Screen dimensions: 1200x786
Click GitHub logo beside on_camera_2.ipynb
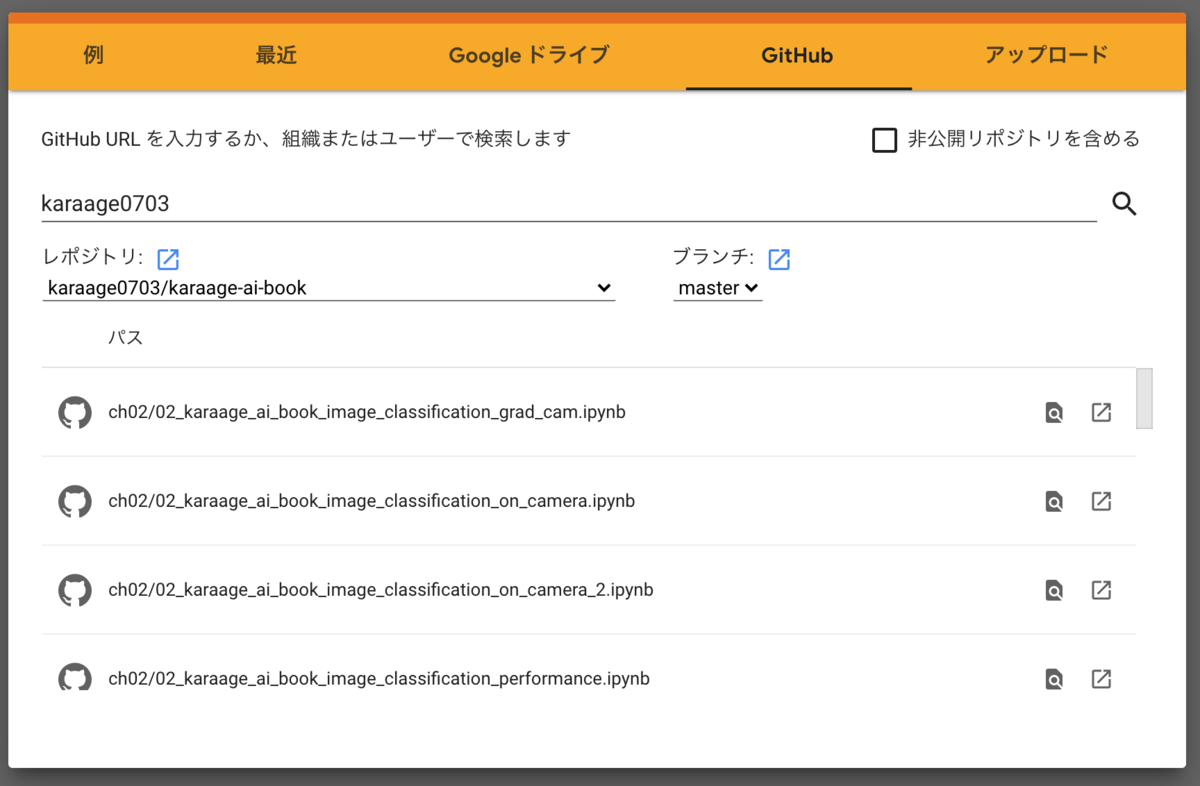[x=75, y=590]
